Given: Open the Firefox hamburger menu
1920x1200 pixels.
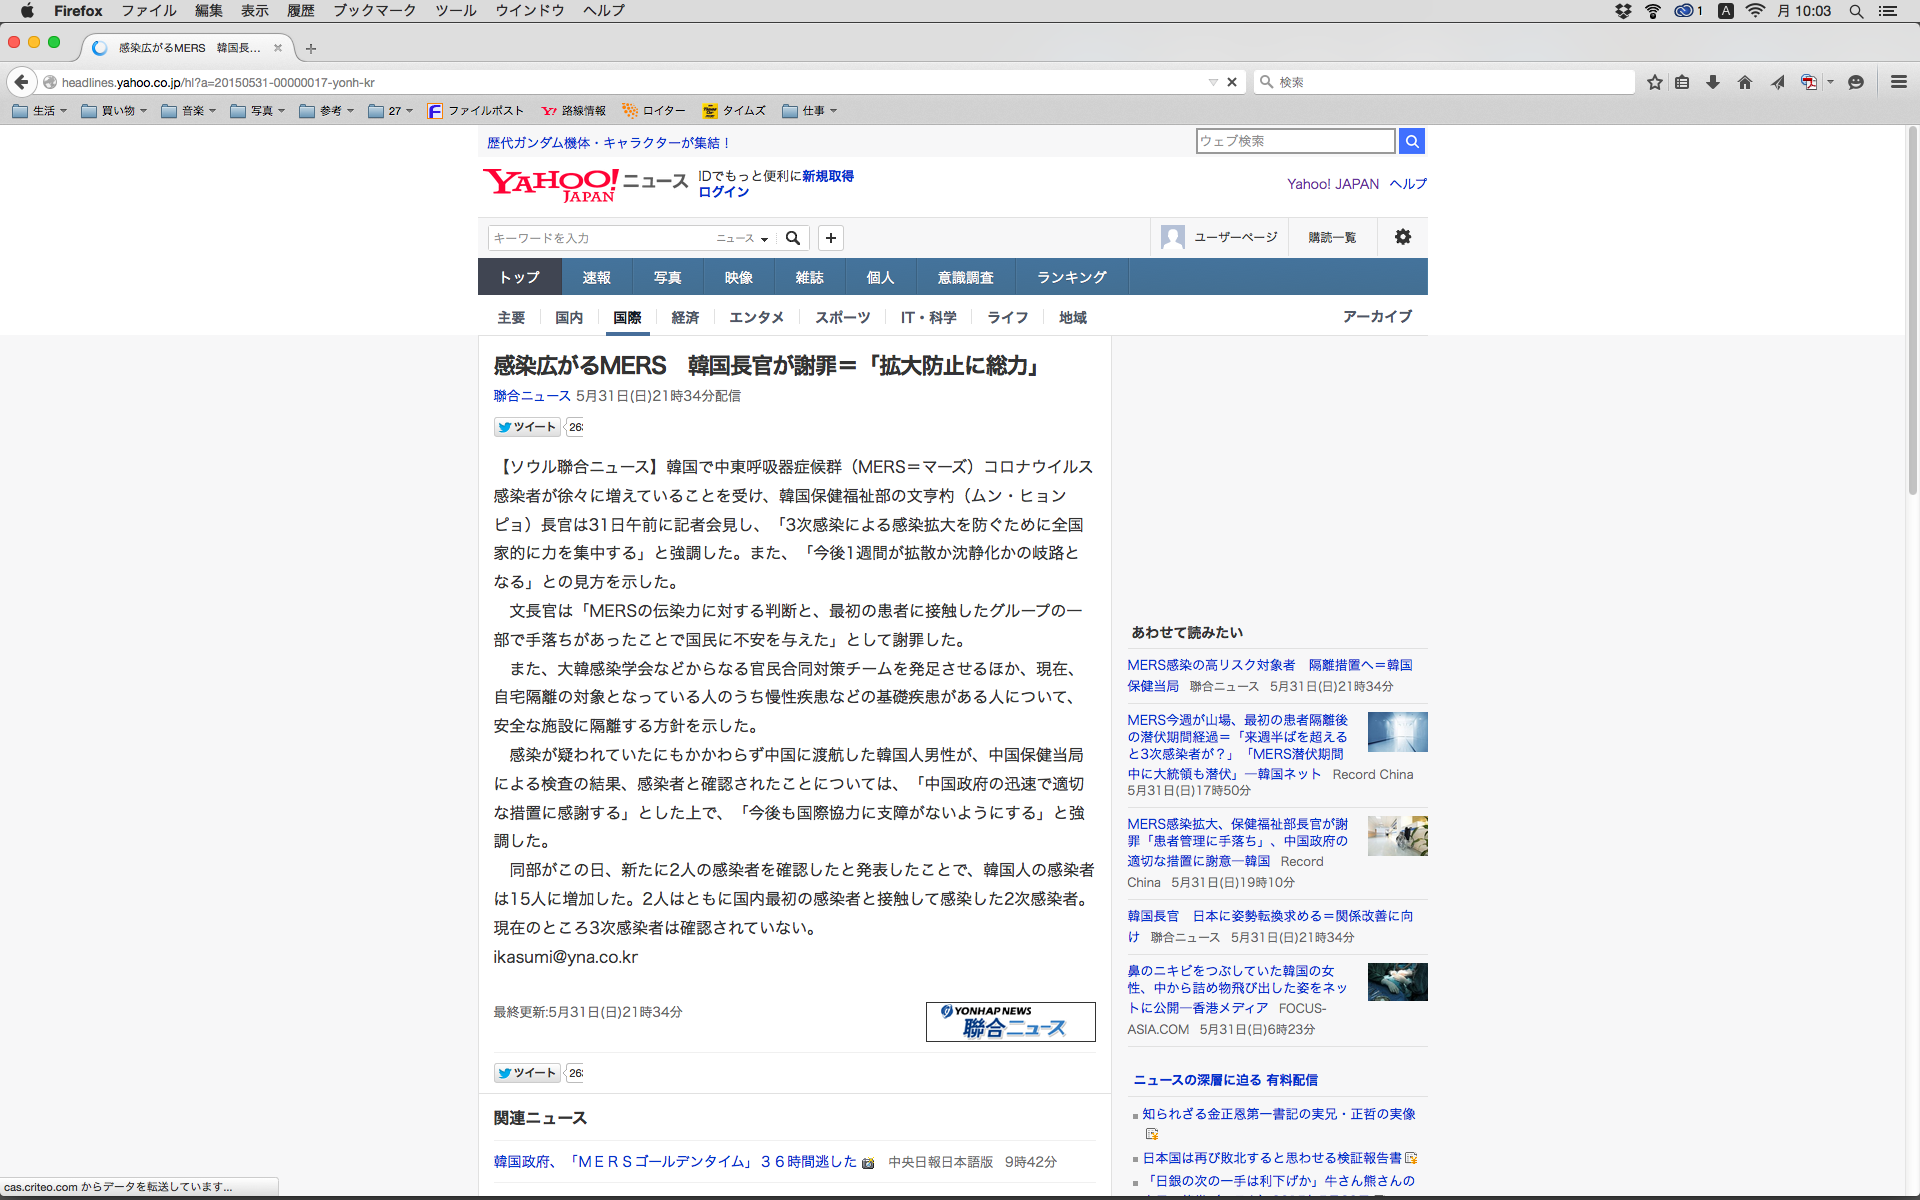Looking at the screenshot, I should [1898, 82].
